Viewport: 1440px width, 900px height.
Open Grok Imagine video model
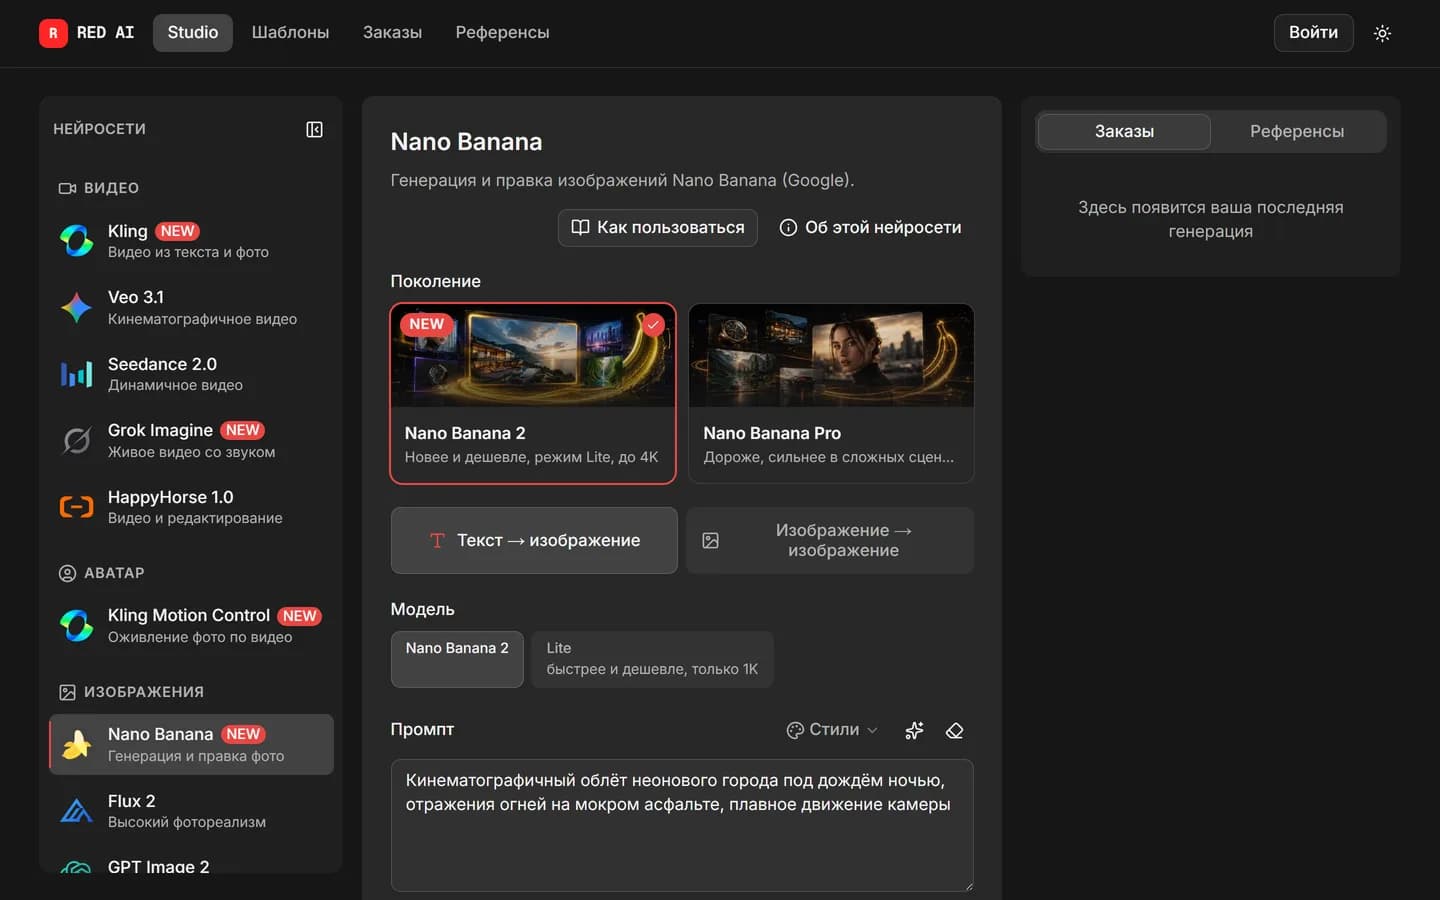(x=191, y=440)
